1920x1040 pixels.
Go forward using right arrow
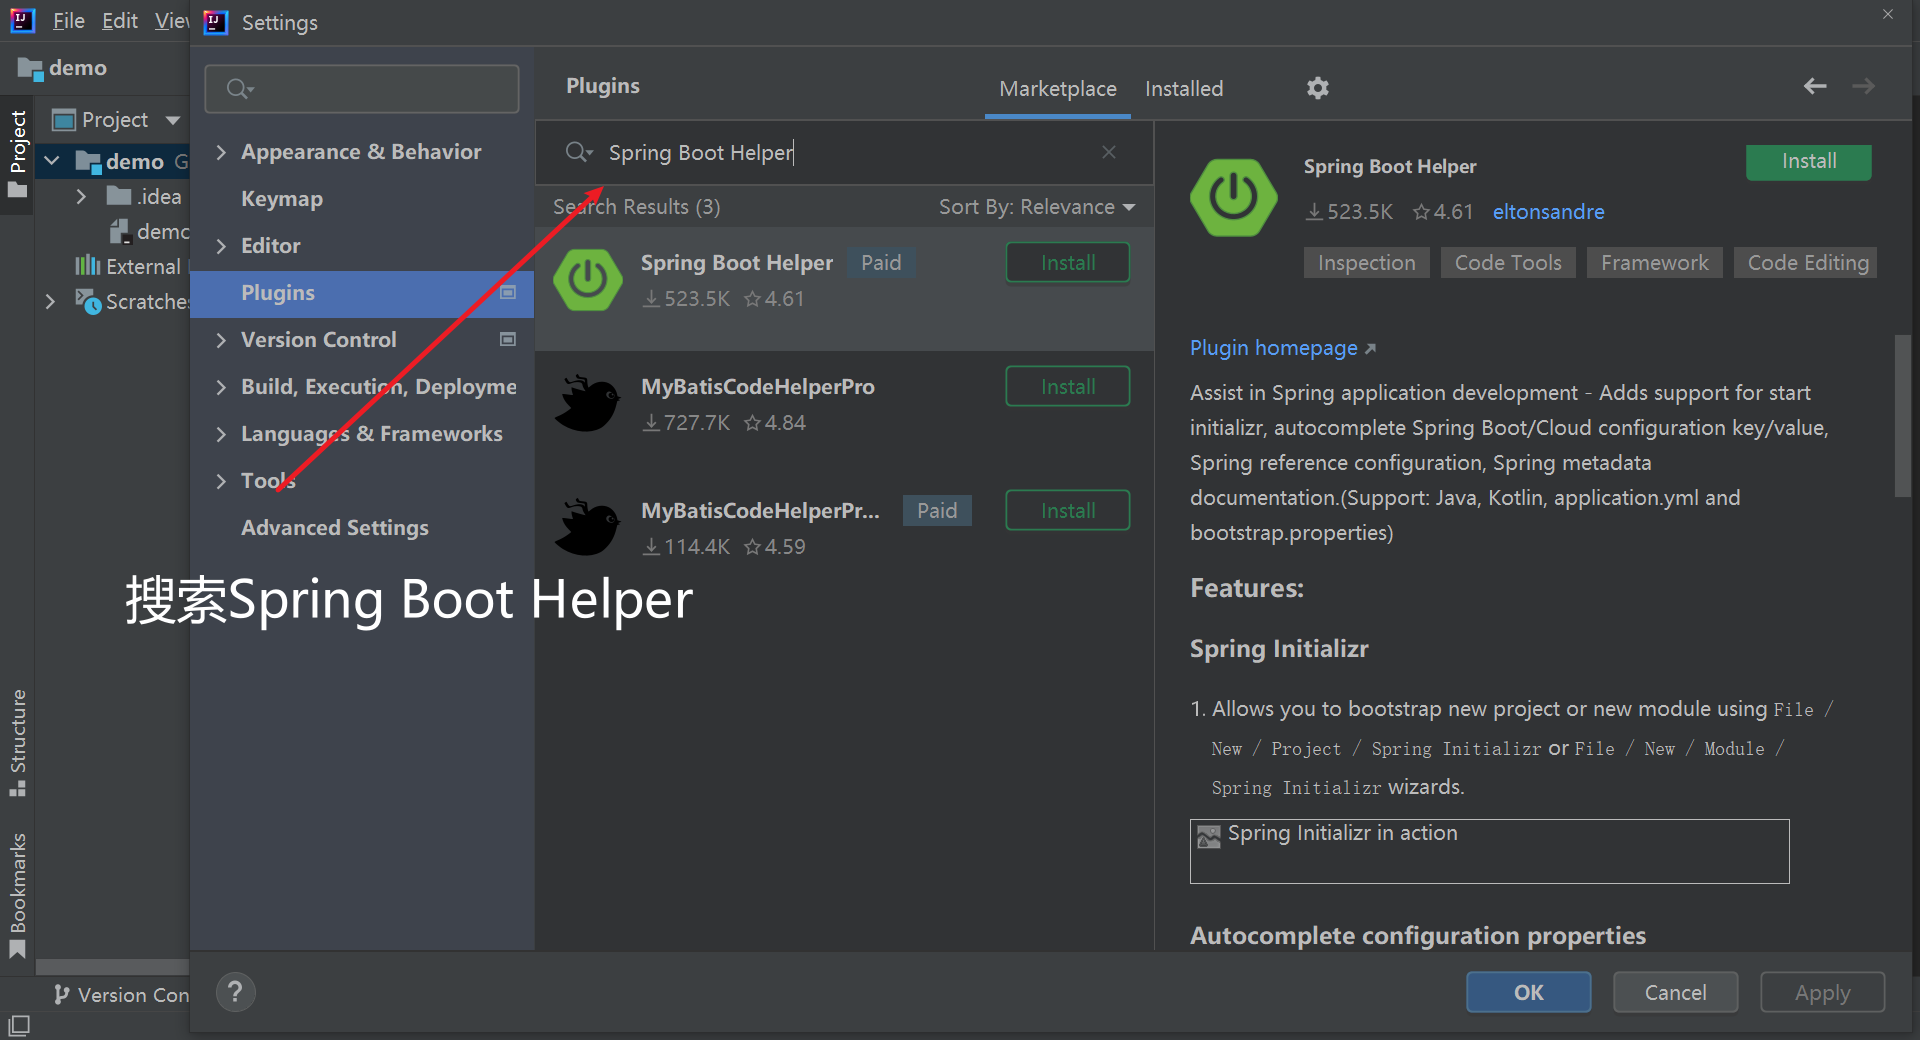pyautogui.click(x=1863, y=87)
